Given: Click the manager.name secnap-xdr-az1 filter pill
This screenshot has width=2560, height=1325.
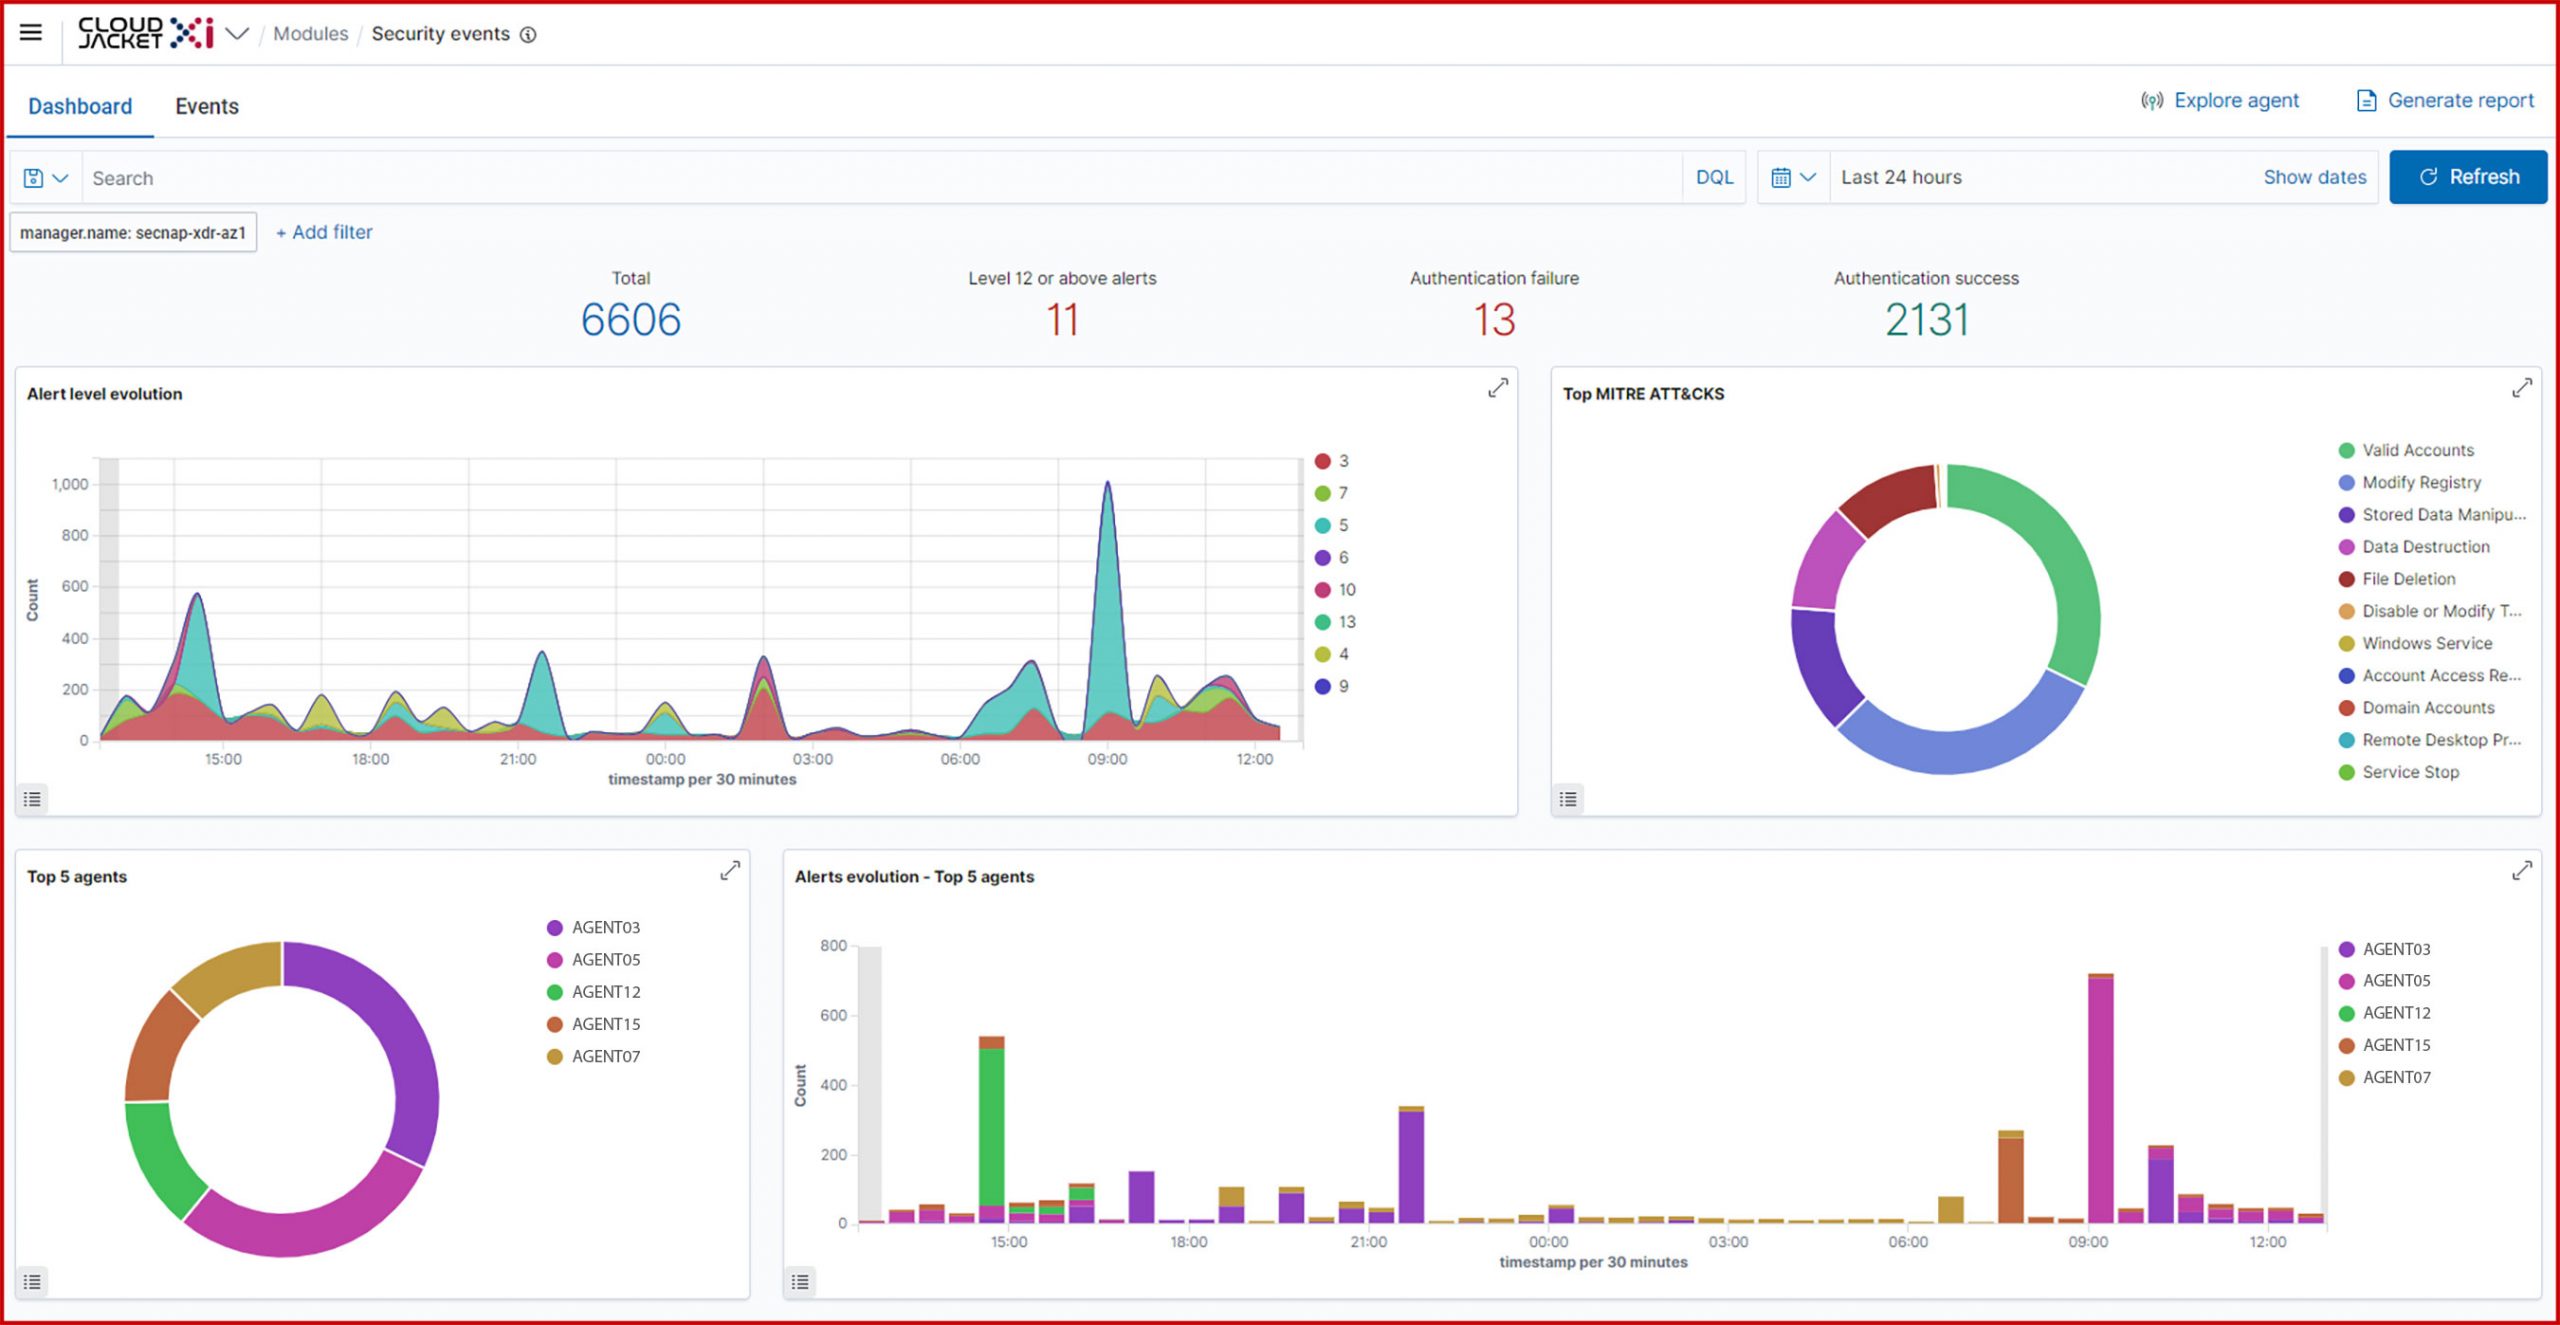Looking at the screenshot, I should click(133, 232).
